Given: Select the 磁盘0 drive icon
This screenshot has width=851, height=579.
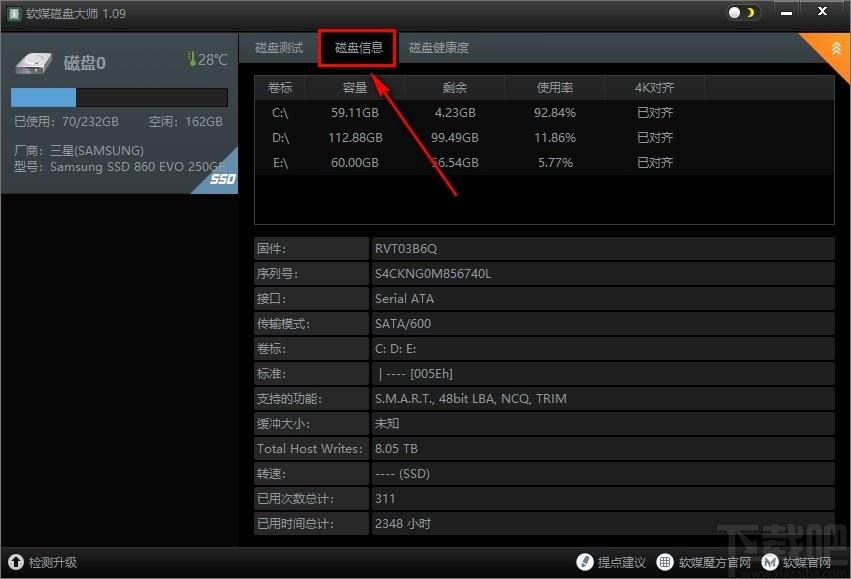Looking at the screenshot, I should [34, 63].
